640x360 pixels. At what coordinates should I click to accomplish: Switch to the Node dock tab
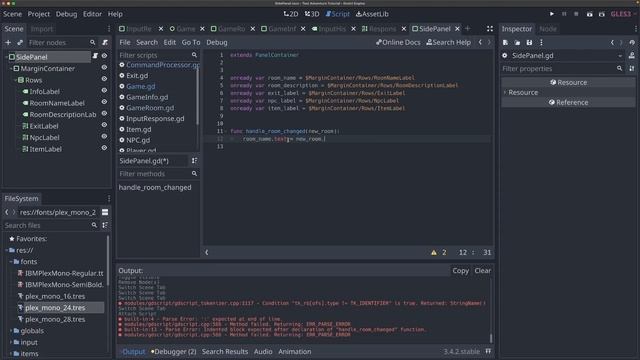click(547, 29)
